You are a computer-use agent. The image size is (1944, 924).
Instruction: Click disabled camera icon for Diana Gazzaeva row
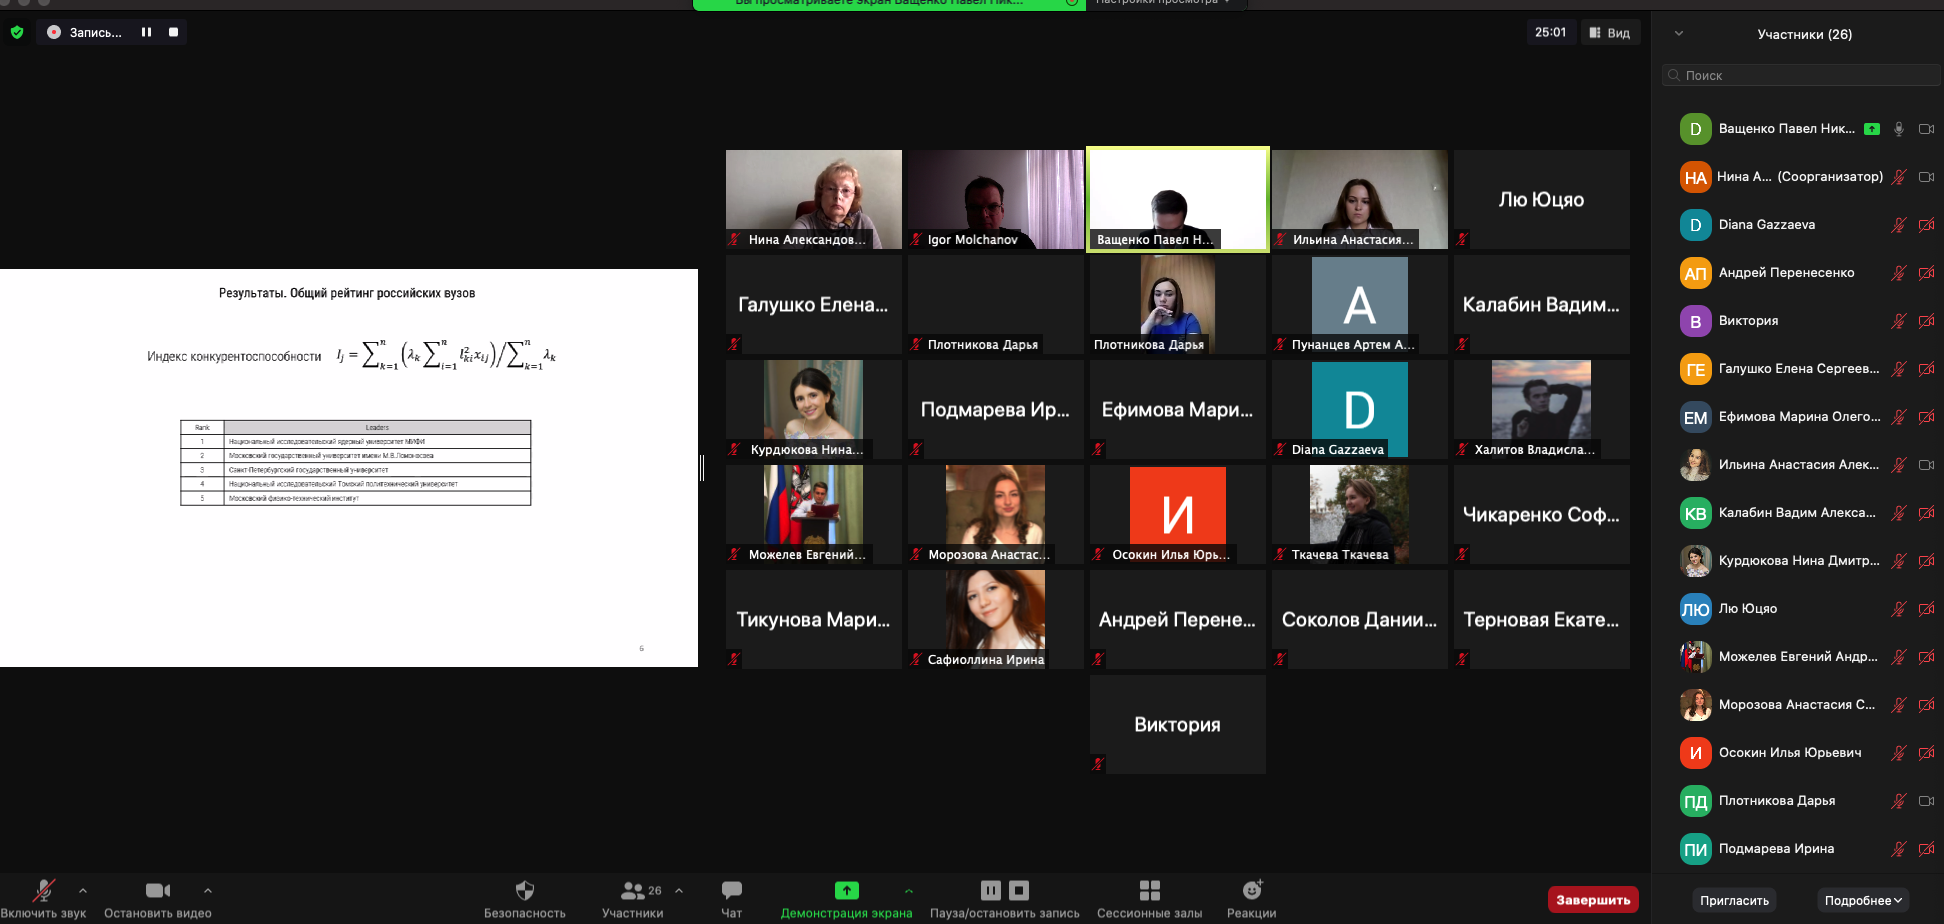(1926, 225)
